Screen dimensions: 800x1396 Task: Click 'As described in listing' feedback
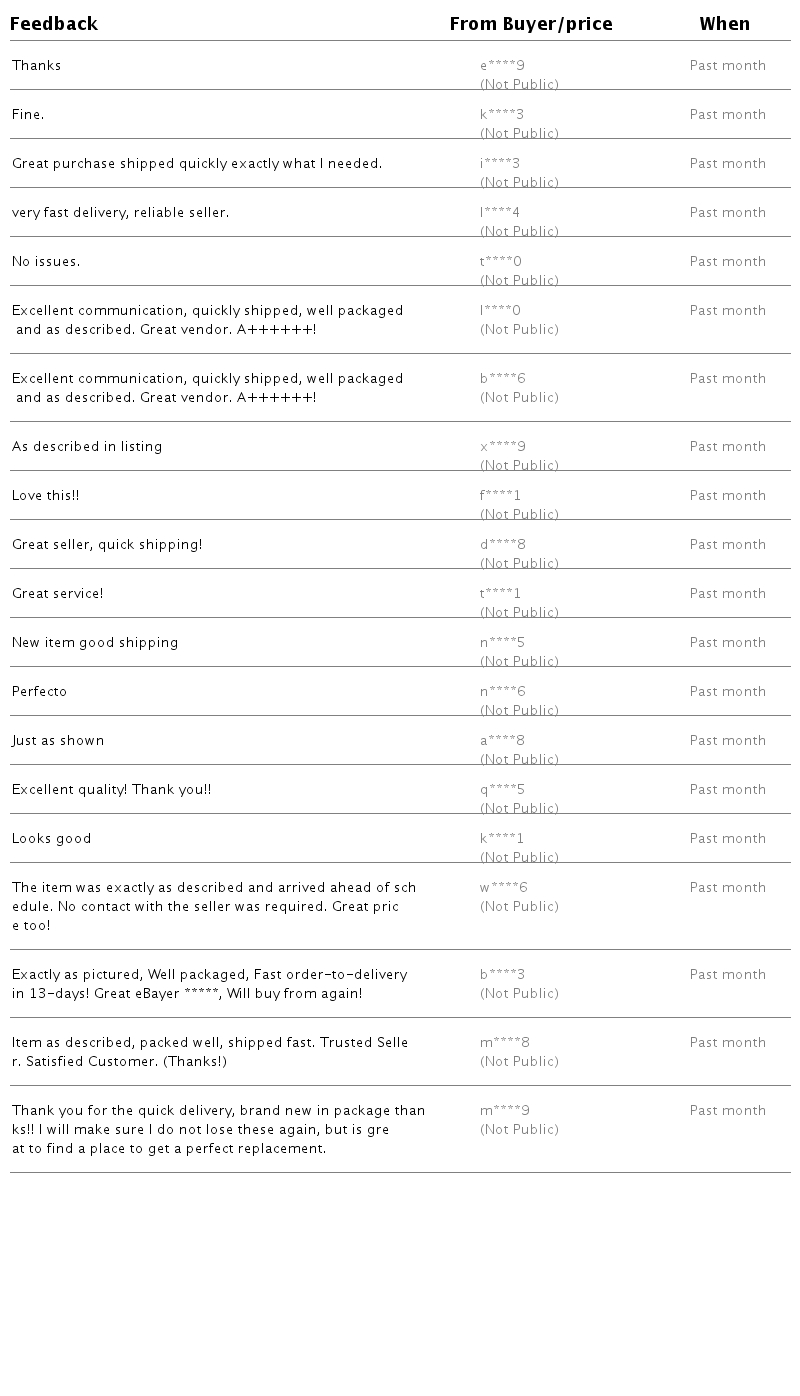[x=87, y=447]
